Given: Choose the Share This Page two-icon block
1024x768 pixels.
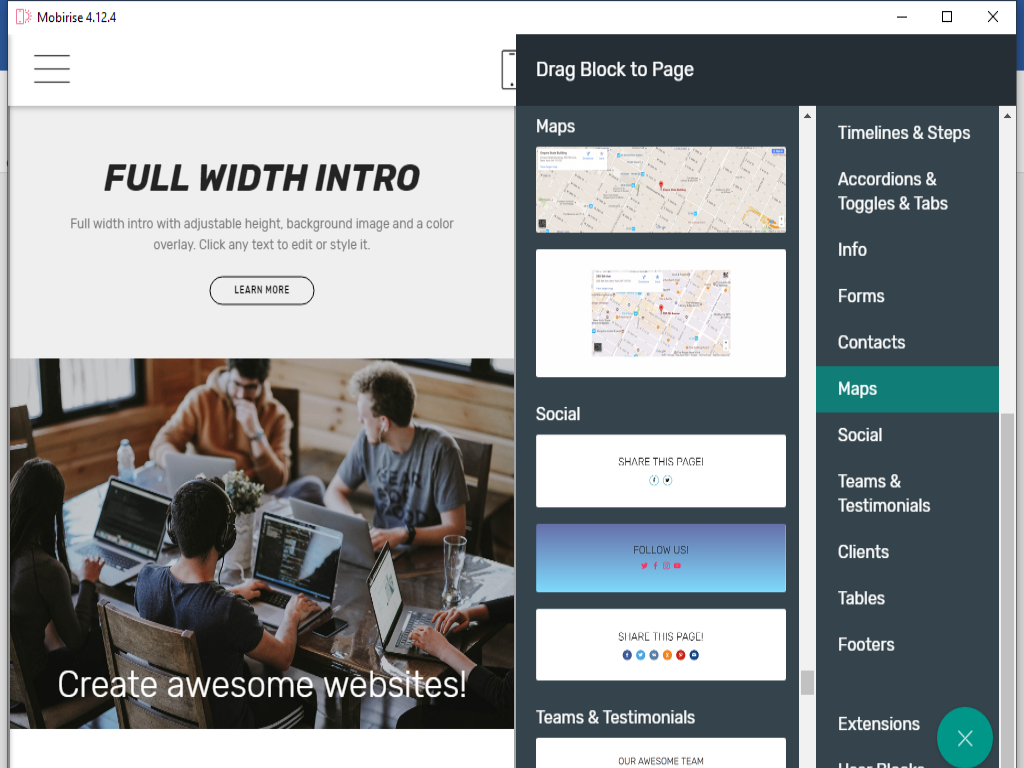Looking at the screenshot, I should pyautogui.click(x=660, y=471).
